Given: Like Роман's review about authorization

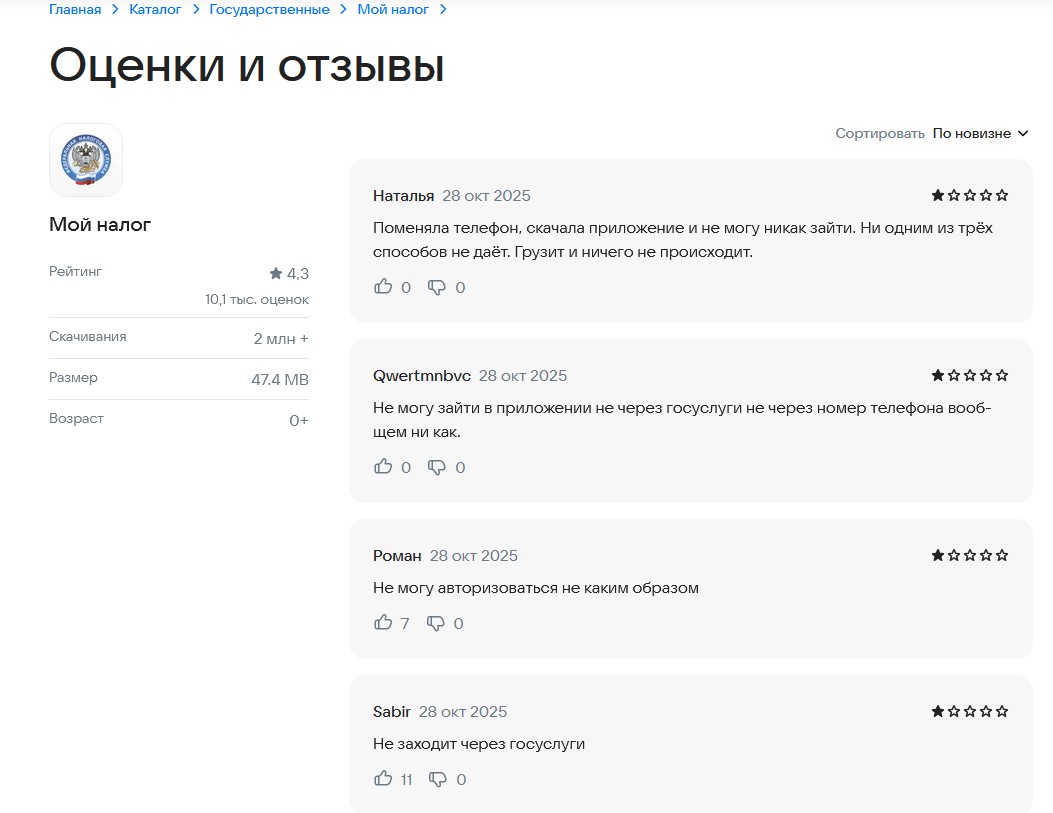Looking at the screenshot, I should [x=383, y=623].
